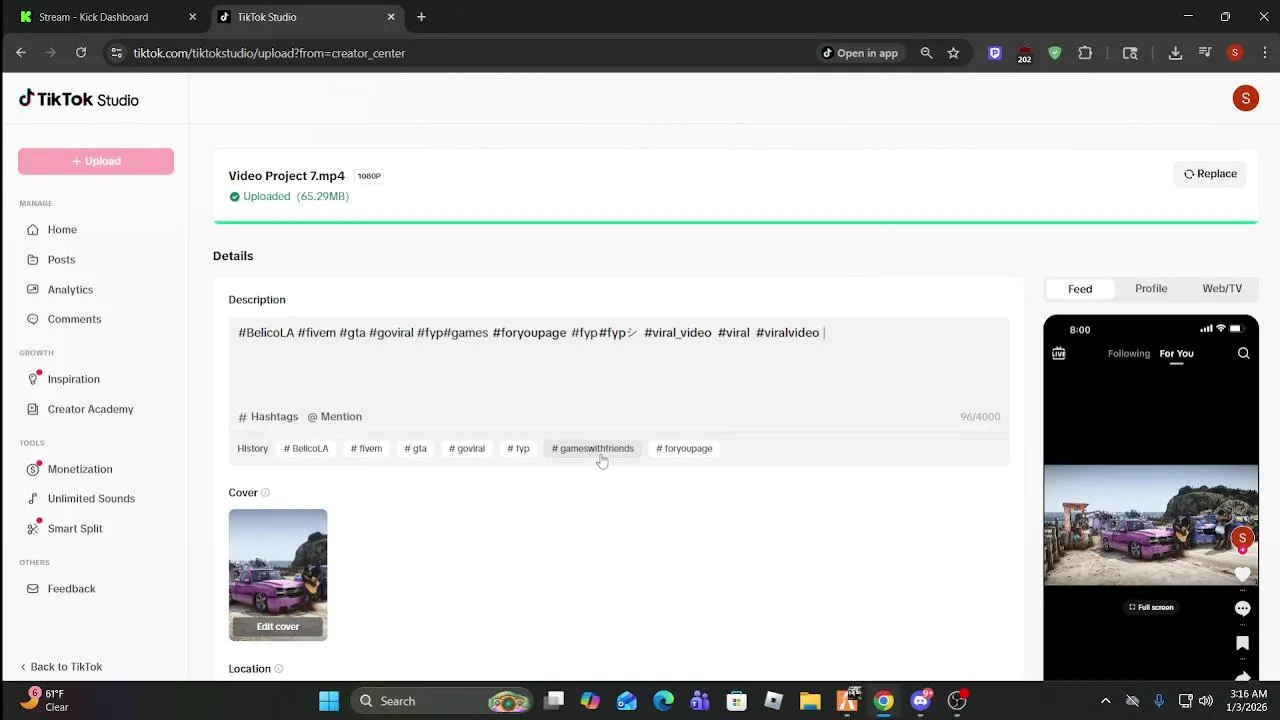The height and width of the screenshot is (720, 1280).
Task: Click the heart like icon in preview
Action: tap(1242, 575)
